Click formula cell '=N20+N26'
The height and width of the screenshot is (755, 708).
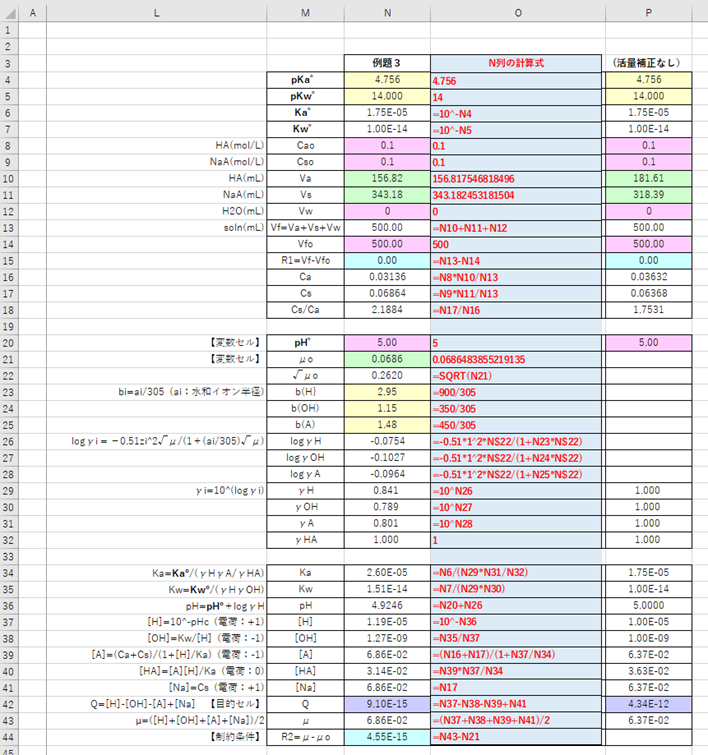pyautogui.click(x=516, y=605)
